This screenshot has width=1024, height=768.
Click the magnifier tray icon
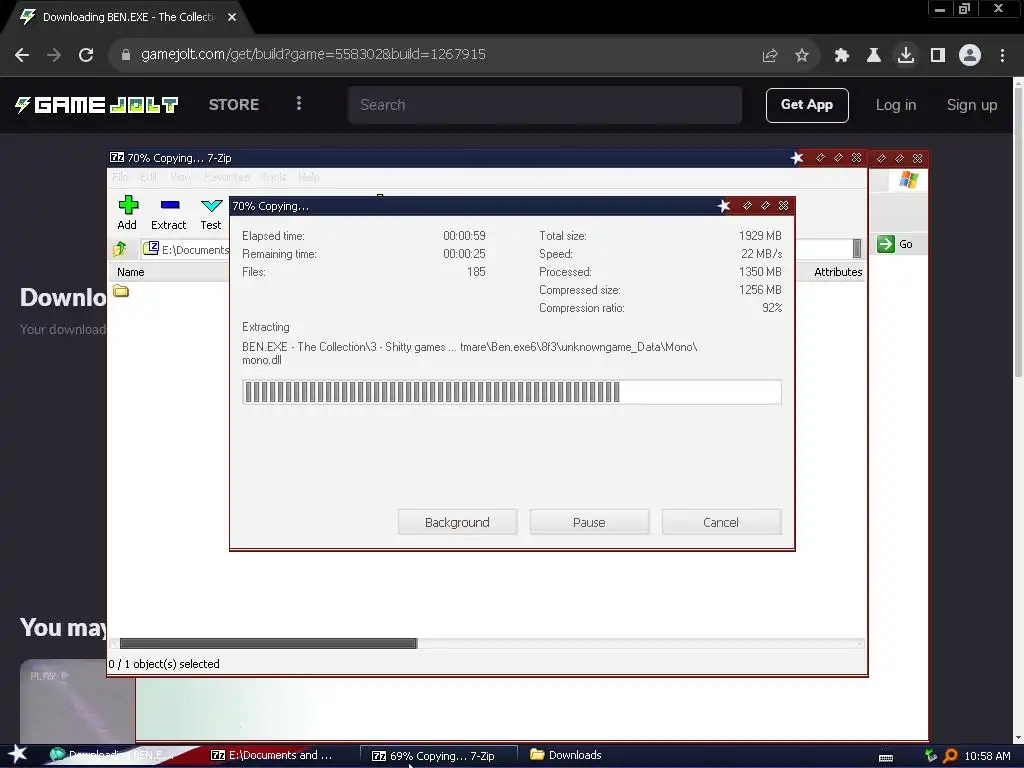(x=950, y=756)
